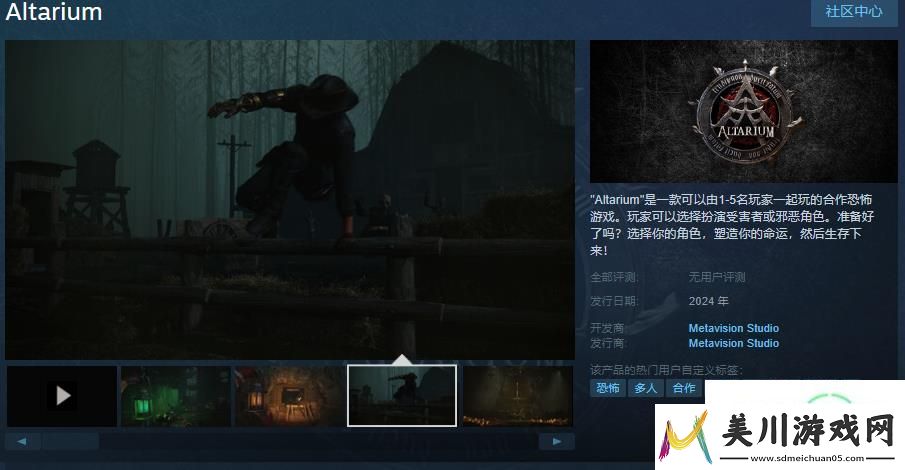
Task: Select the highlighted hooded figure thumbnail
Action: tap(402, 396)
